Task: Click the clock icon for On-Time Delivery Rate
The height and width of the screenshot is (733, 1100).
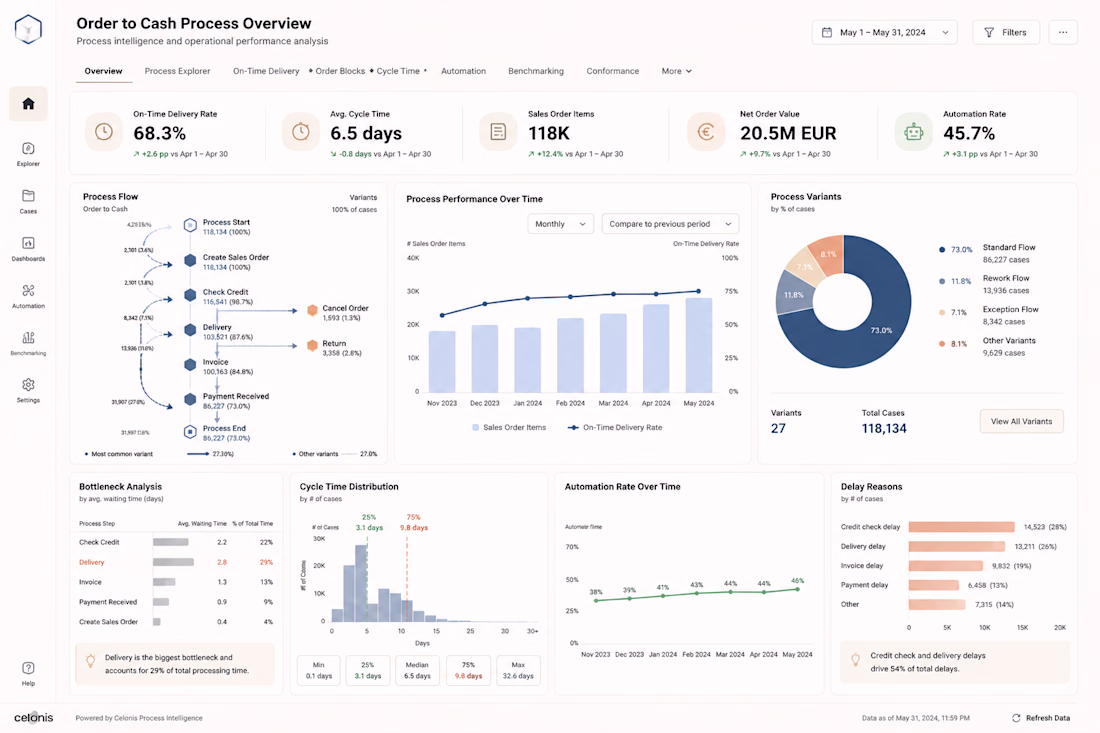Action: [x=104, y=132]
